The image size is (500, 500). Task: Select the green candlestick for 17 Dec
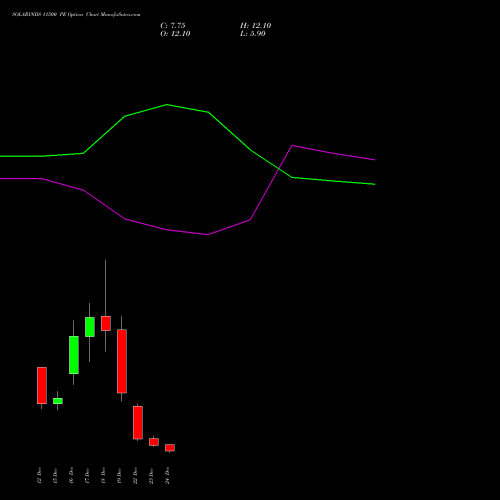pos(90,327)
